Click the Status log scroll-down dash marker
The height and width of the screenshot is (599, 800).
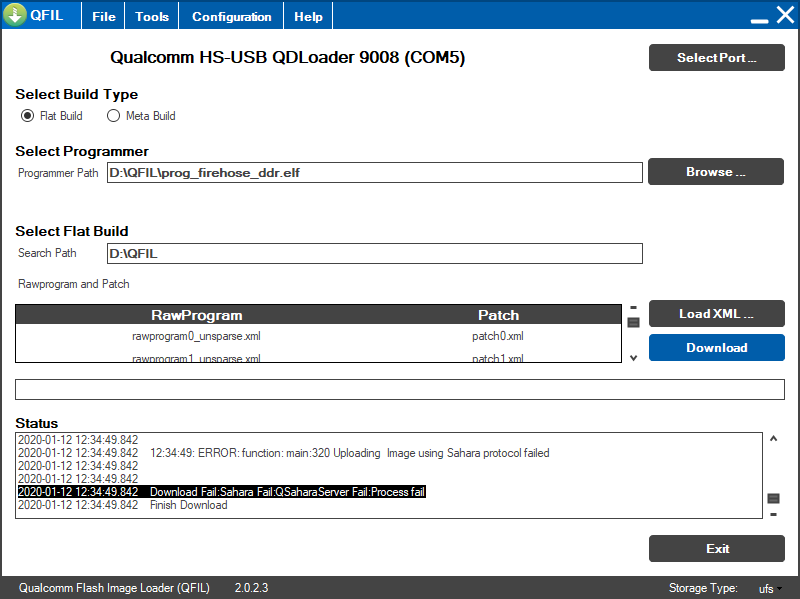tap(773, 514)
